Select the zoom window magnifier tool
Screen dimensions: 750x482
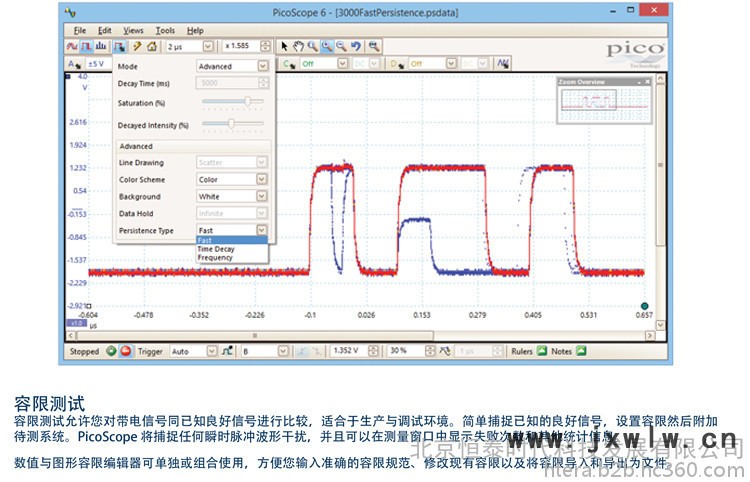click(312, 46)
